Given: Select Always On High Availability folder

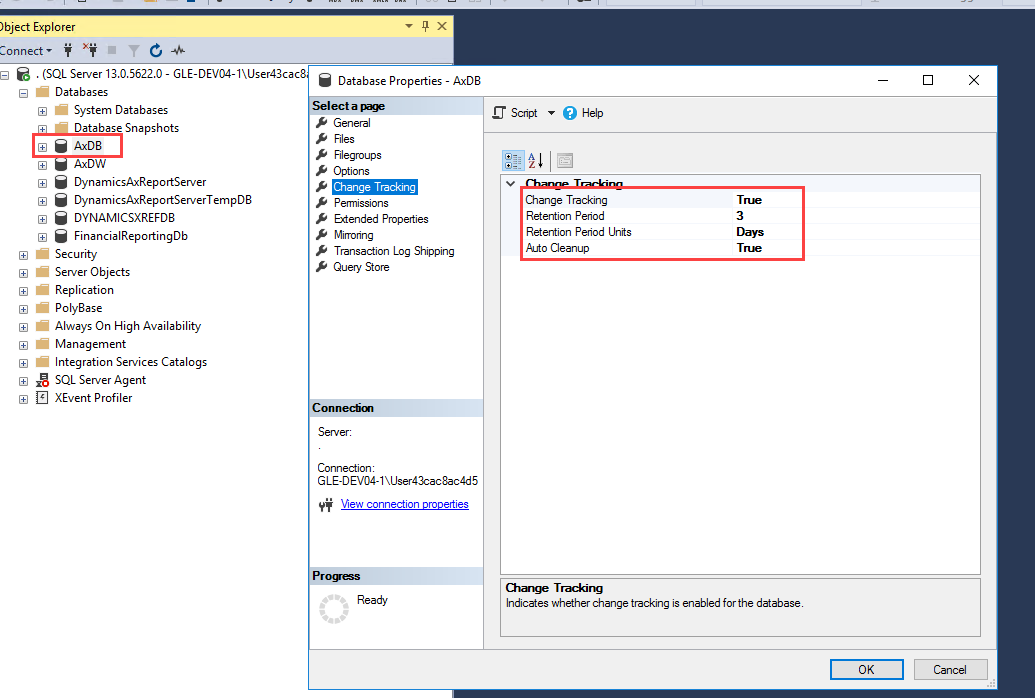Looking at the screenshot, I should [127, 326].
